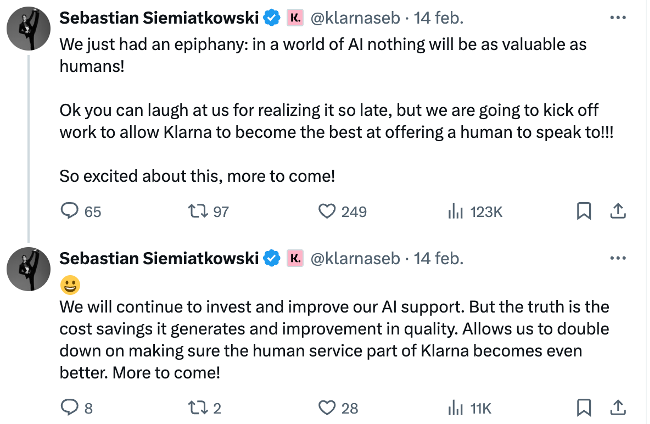The width and height of the screenshot is (650, 424).
Task: Open Sebastian Siemiatkowski name in second tweet
Action: 159,258
